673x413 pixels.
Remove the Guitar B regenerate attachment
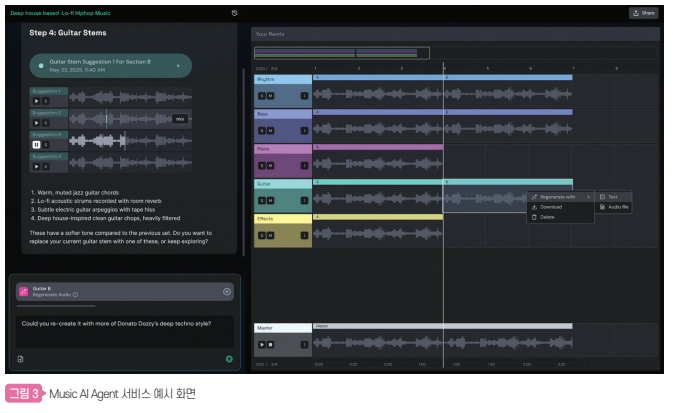pos(227,291)
